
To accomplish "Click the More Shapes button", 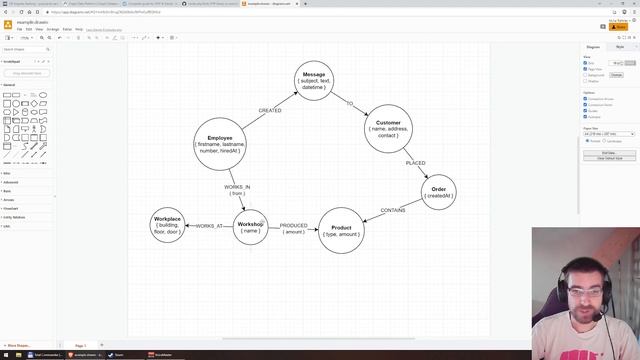I will [17, 346].
